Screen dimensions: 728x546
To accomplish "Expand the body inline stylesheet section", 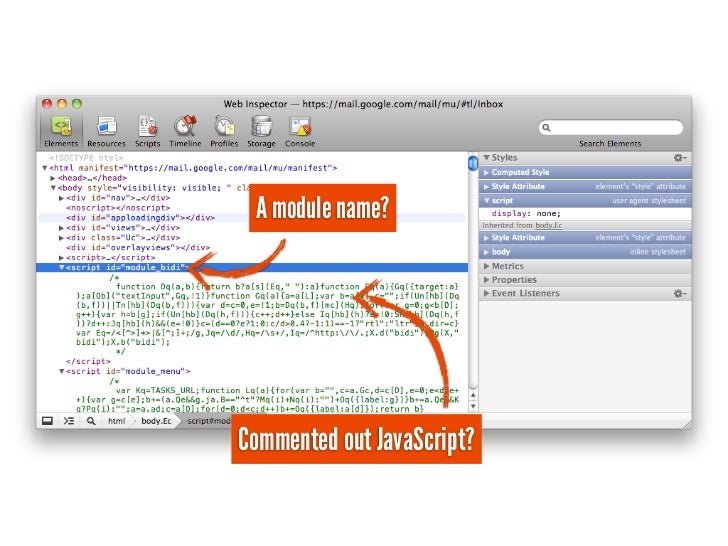I will [x=486, y=252].
